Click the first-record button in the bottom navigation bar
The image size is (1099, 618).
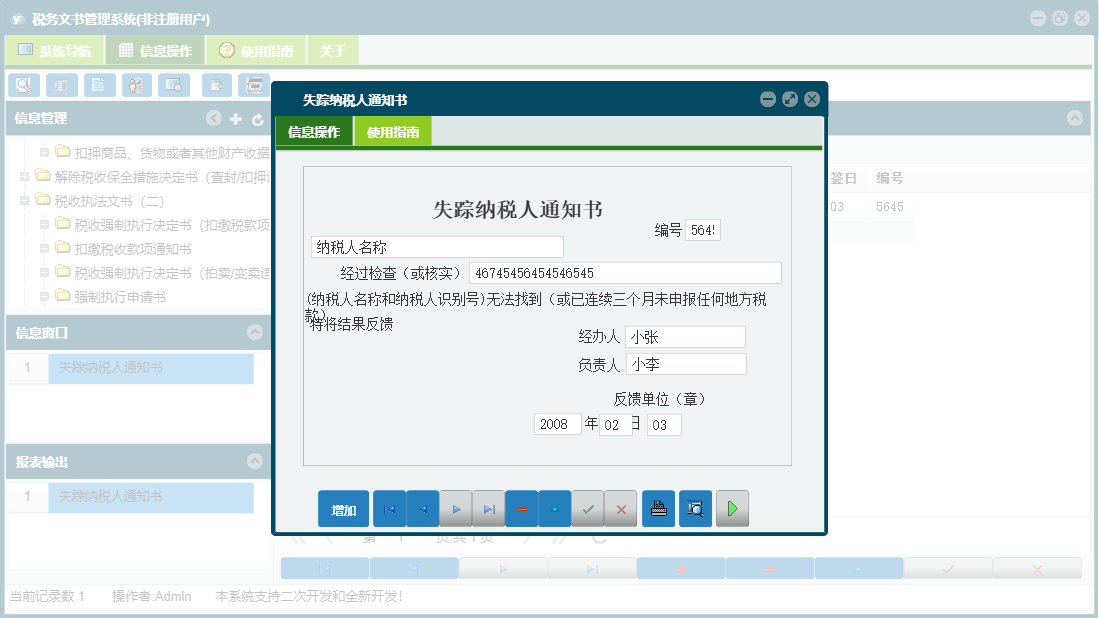point(325,569)
